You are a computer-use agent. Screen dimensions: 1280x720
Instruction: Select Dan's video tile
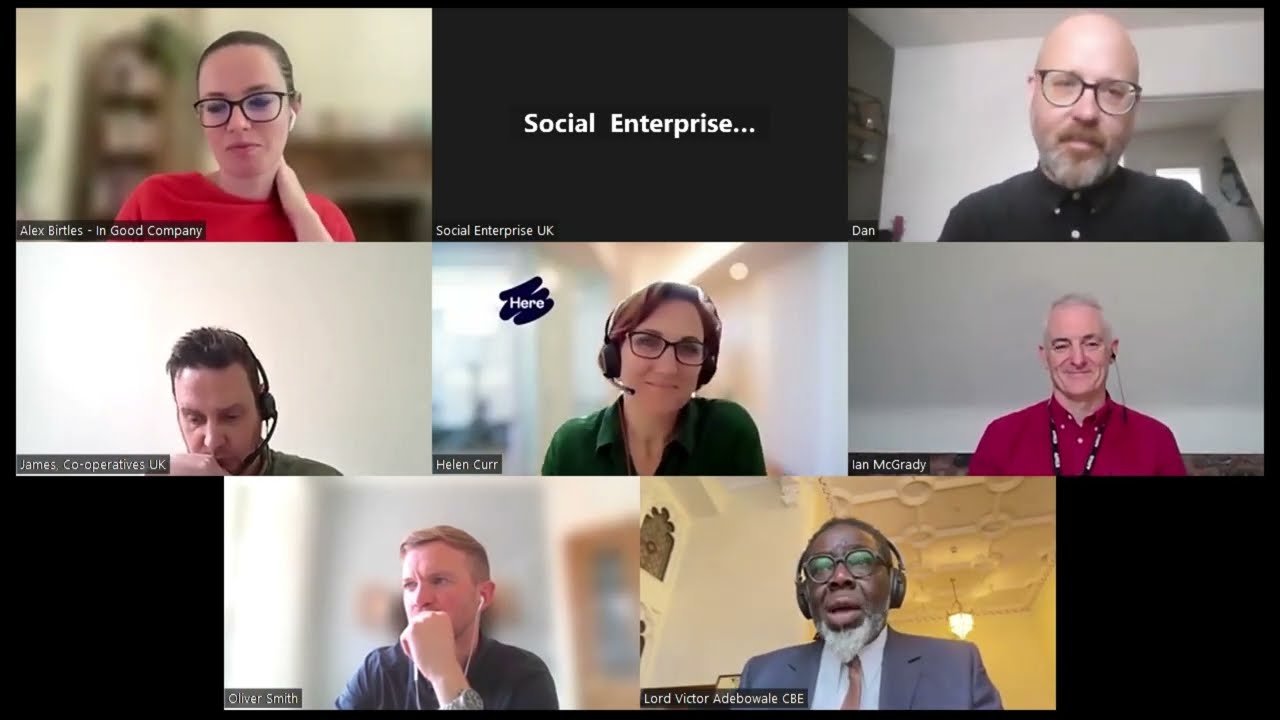point(1056,125)
